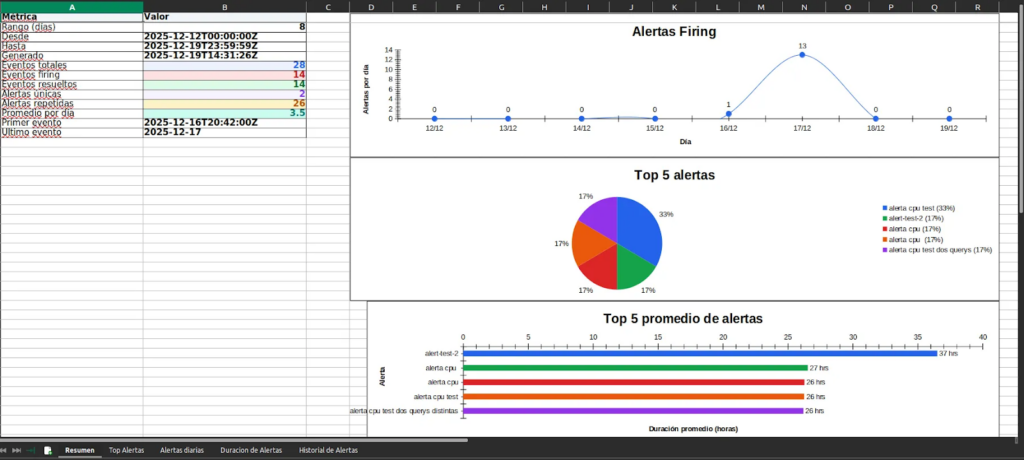
Task: Select column A header
Action: 71,7
